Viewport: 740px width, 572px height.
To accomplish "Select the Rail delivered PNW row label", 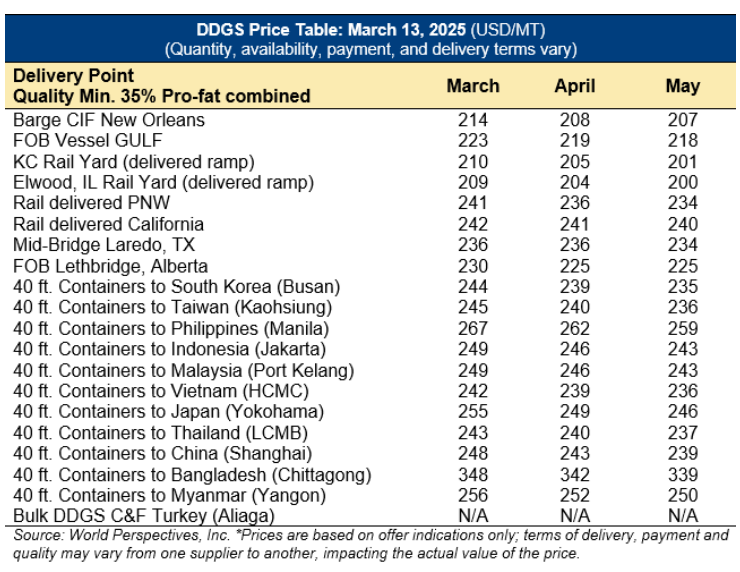I will click(92, 203).
